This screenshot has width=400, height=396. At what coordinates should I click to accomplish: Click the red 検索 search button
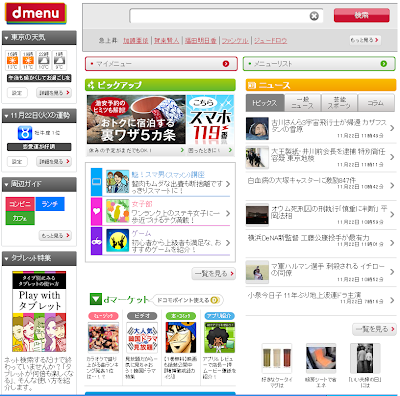(362, 15)
